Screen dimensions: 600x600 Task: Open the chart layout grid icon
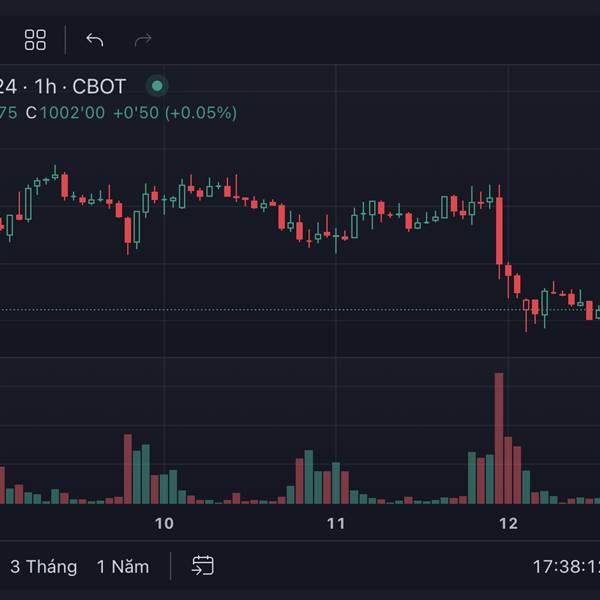35,40
